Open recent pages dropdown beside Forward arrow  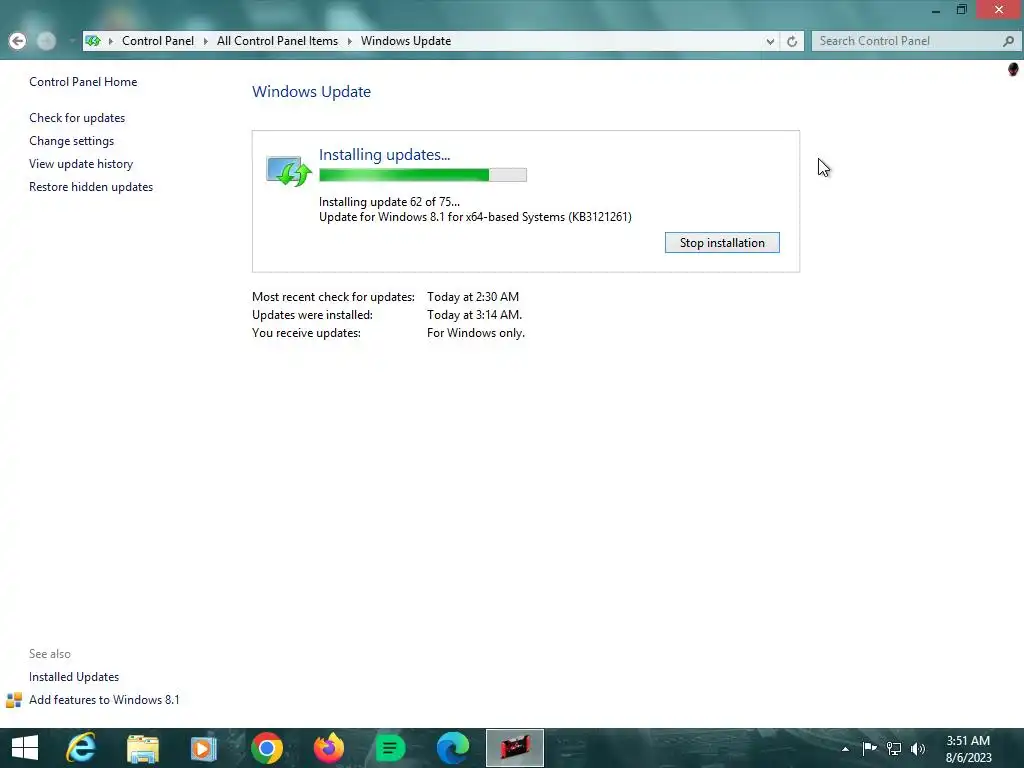(x=72, y=41)
